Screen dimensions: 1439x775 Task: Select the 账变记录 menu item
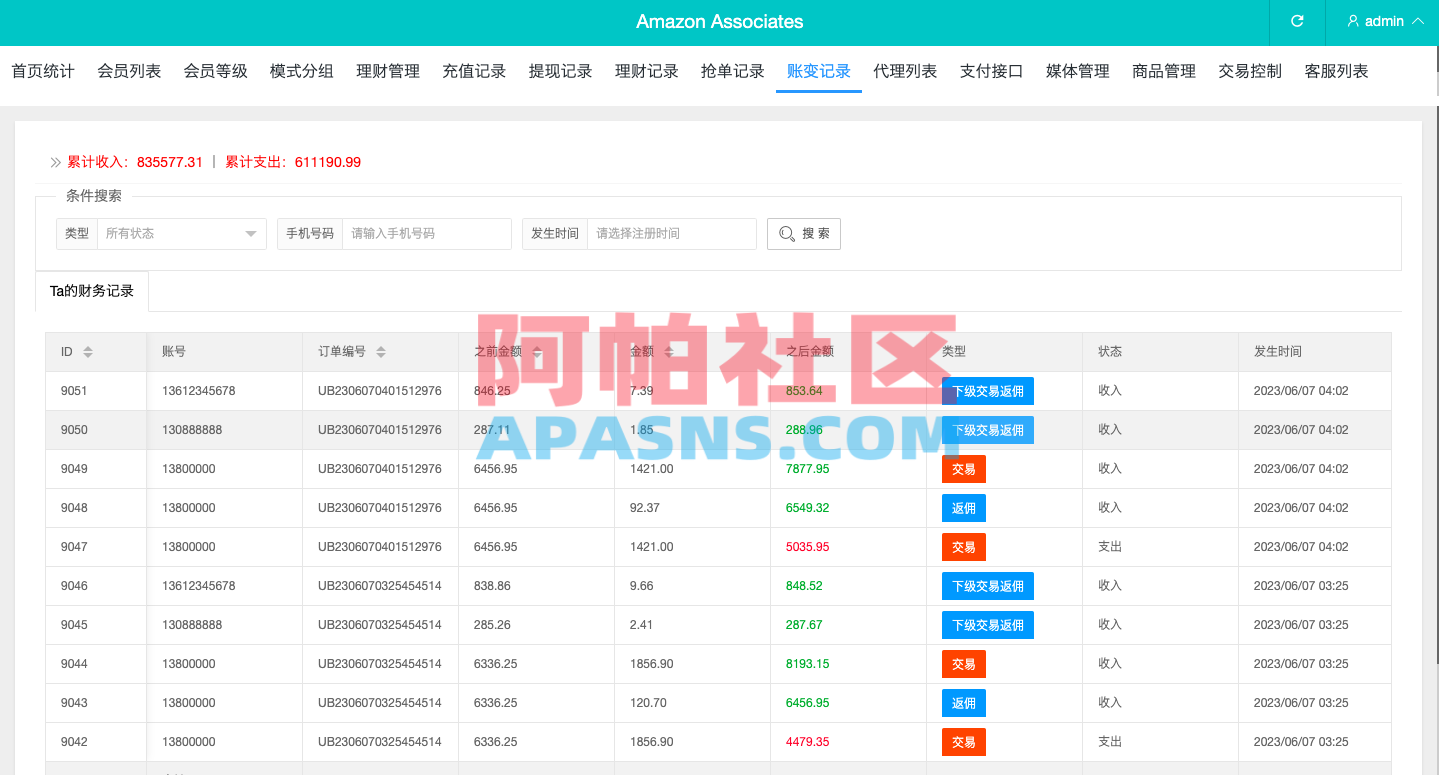tap(819, 71)
